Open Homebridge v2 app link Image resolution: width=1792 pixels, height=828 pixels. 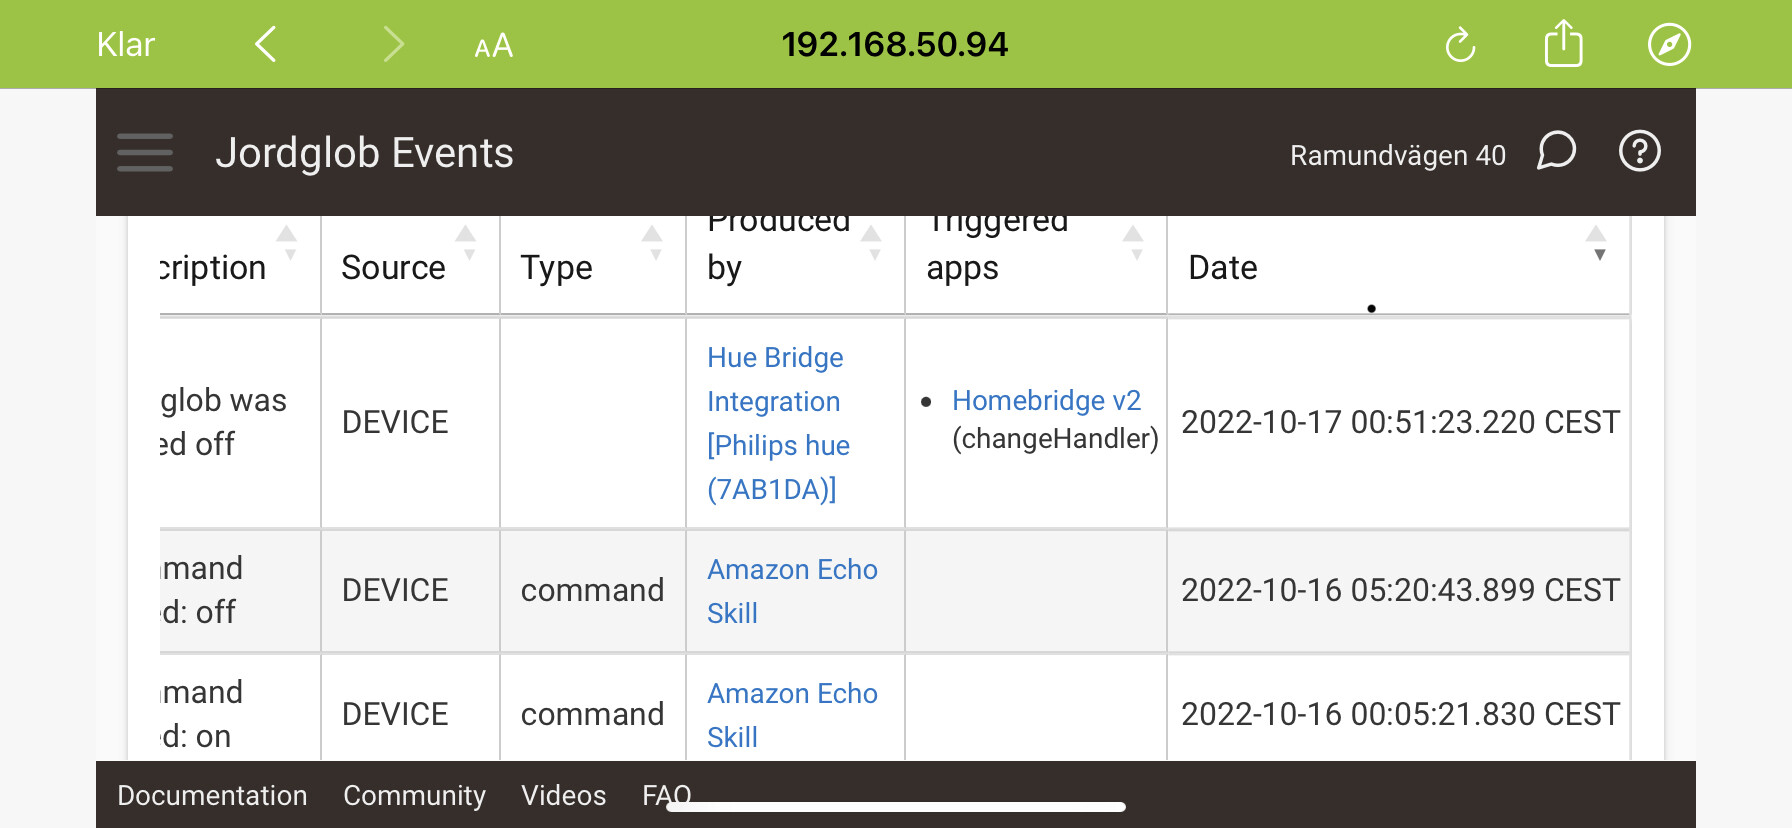pos(1046,400)
